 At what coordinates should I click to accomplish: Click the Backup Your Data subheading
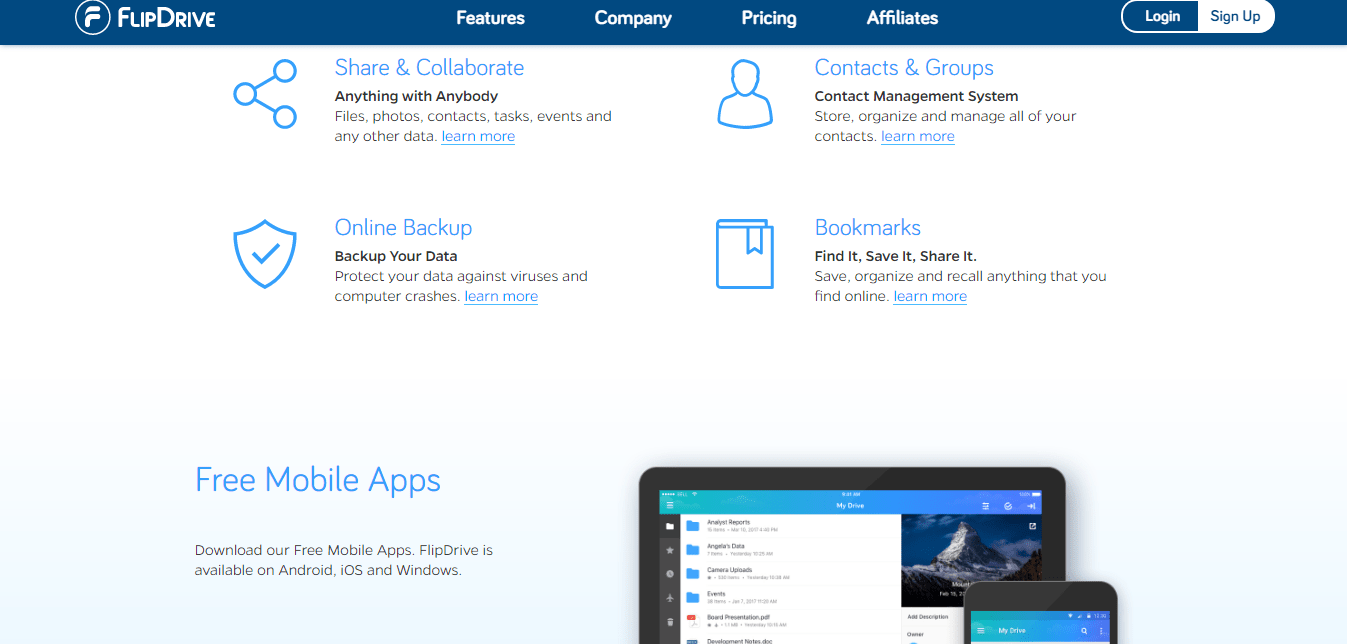point(396,256)
